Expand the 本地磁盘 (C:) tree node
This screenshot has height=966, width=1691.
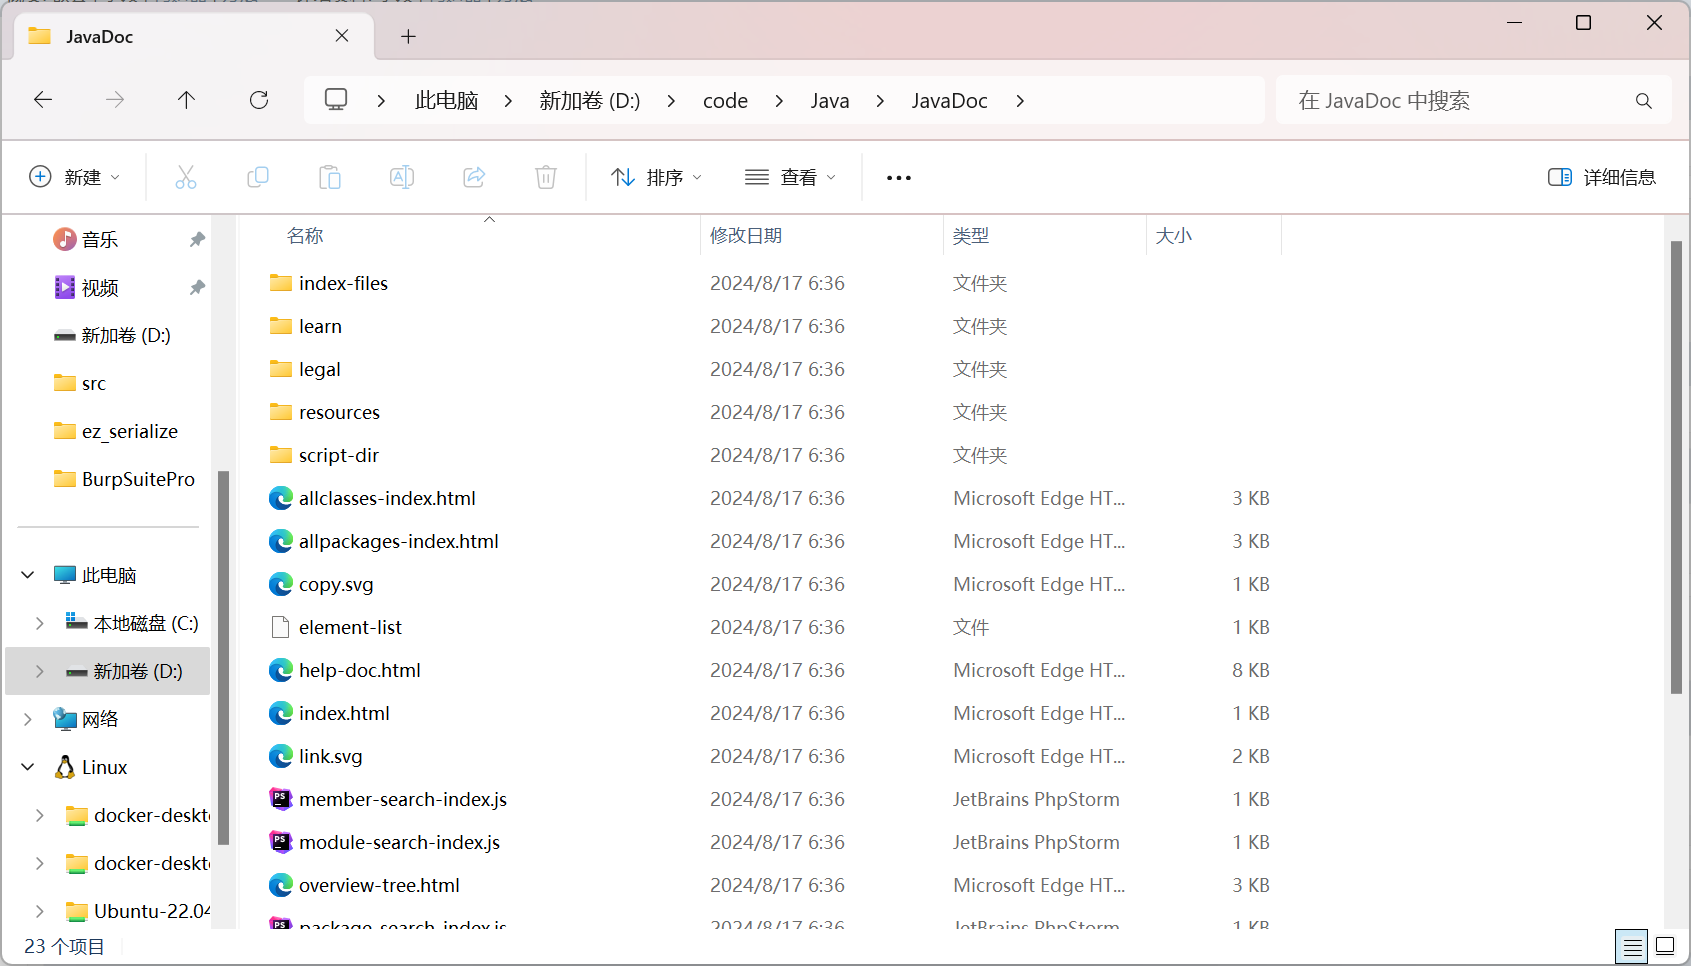39,623
